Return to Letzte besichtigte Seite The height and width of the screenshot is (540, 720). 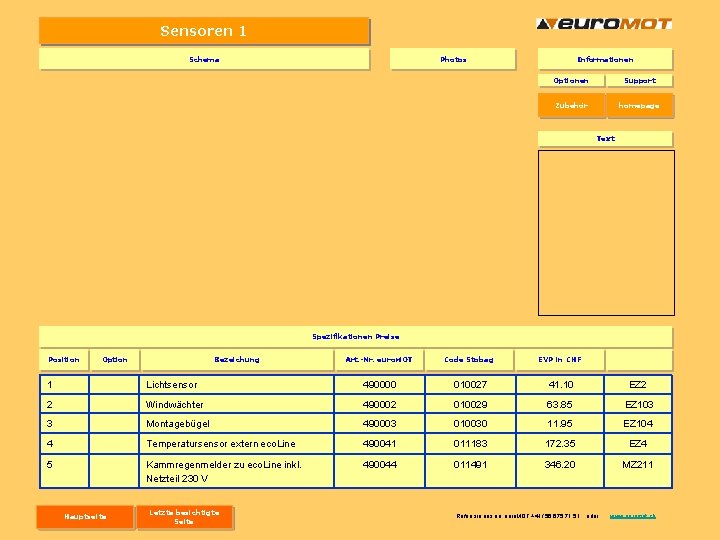click(185, 517)
